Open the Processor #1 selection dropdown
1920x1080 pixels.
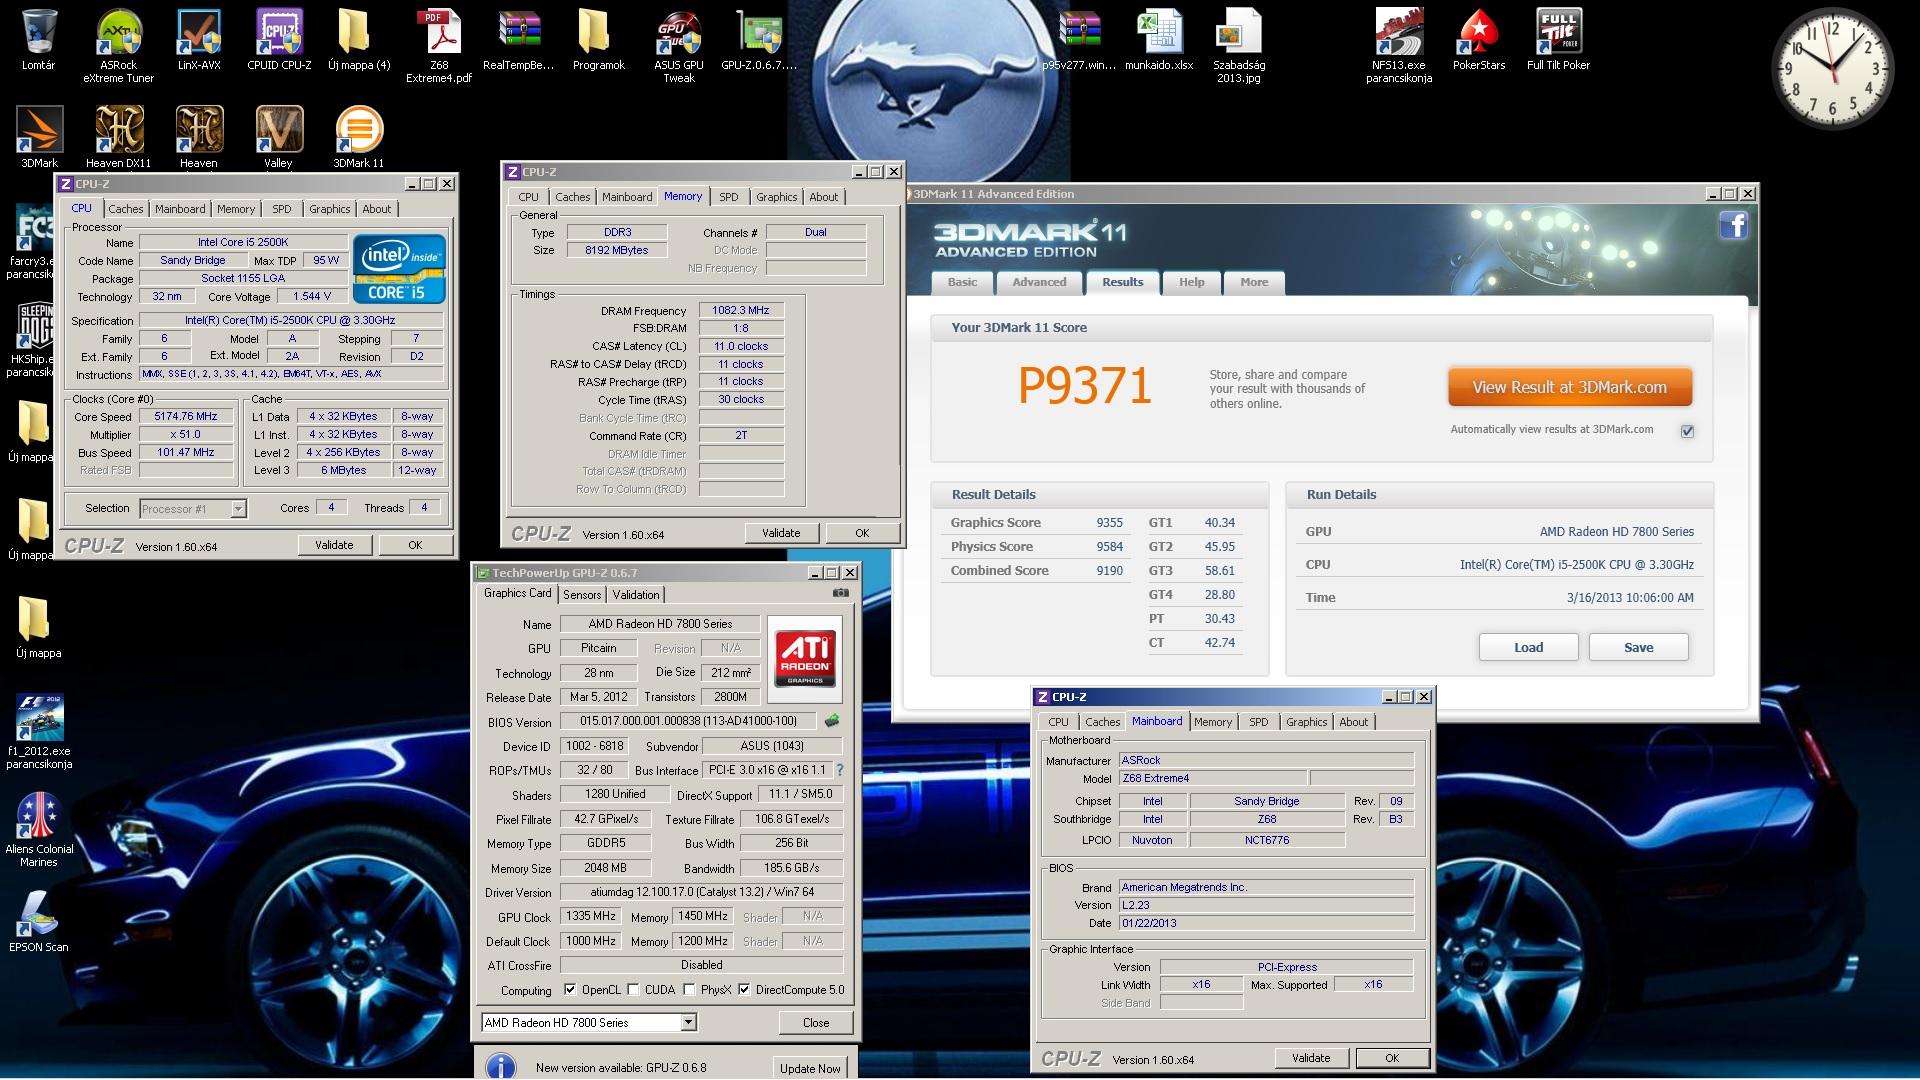point(238,509)
